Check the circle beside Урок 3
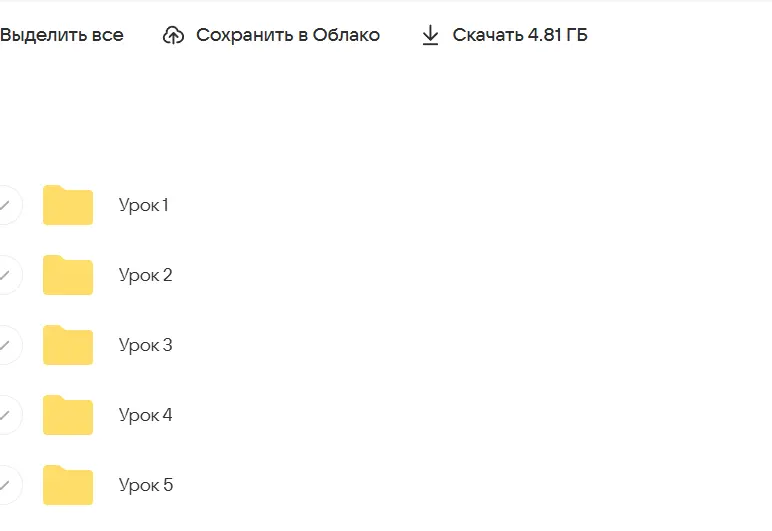The width and height of the screenshot is (772, 531). click(x=6, y=345)
